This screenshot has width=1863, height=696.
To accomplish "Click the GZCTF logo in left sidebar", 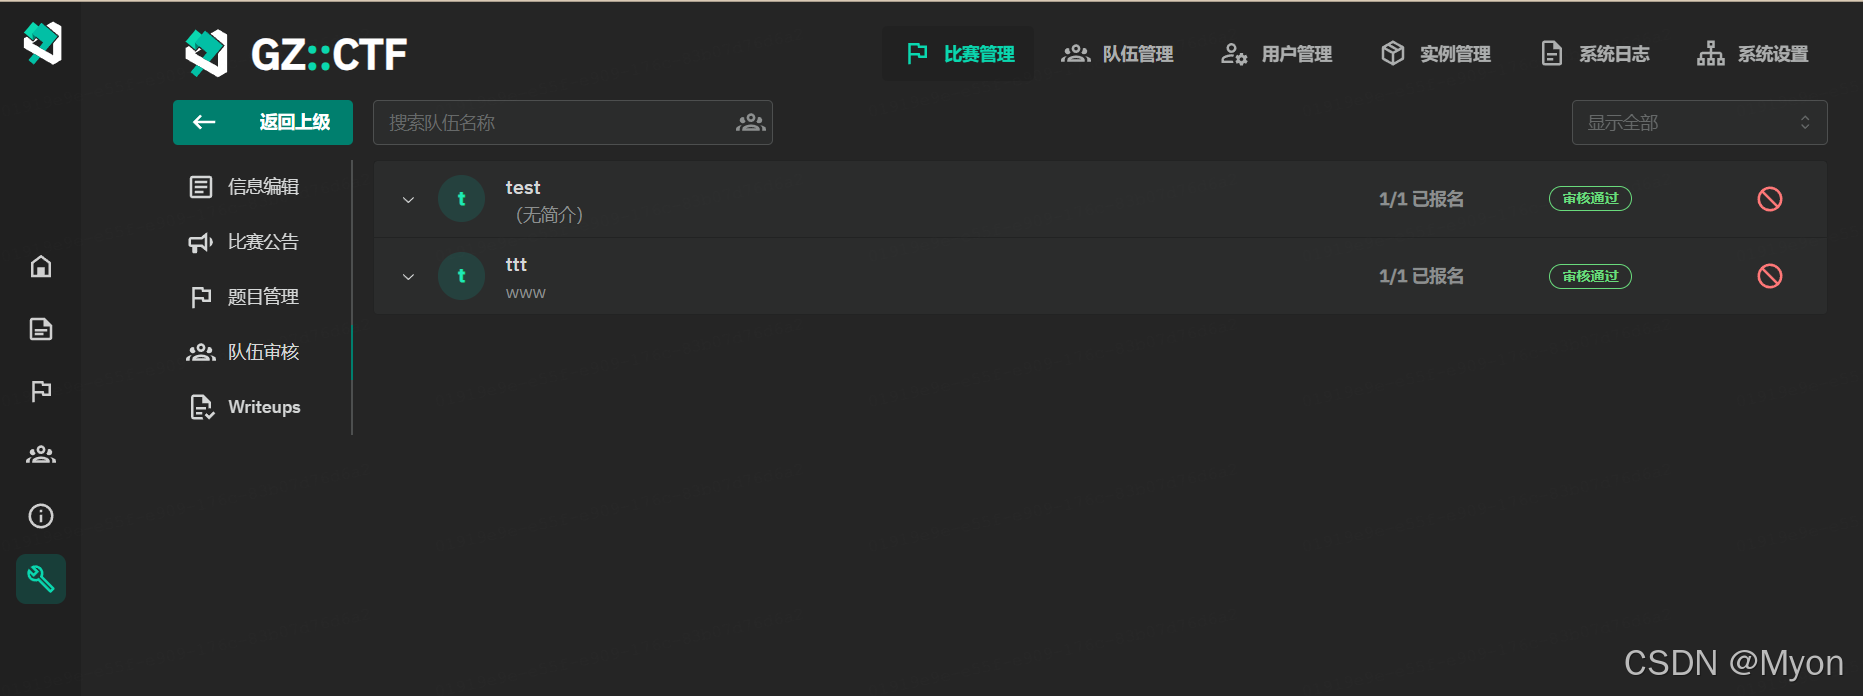I will tap(42, 43).
